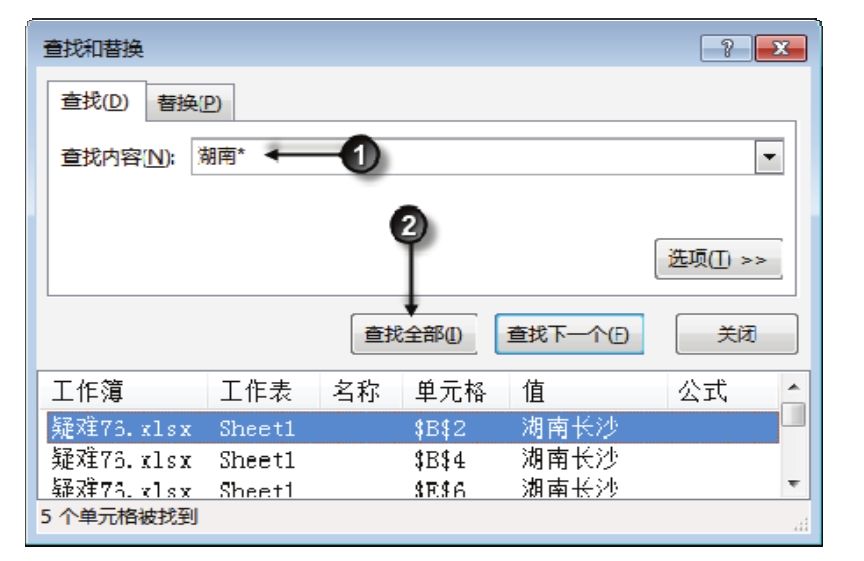
Task: Expand more settings with 选项(T) >>
Action: [x=716, y=259]
